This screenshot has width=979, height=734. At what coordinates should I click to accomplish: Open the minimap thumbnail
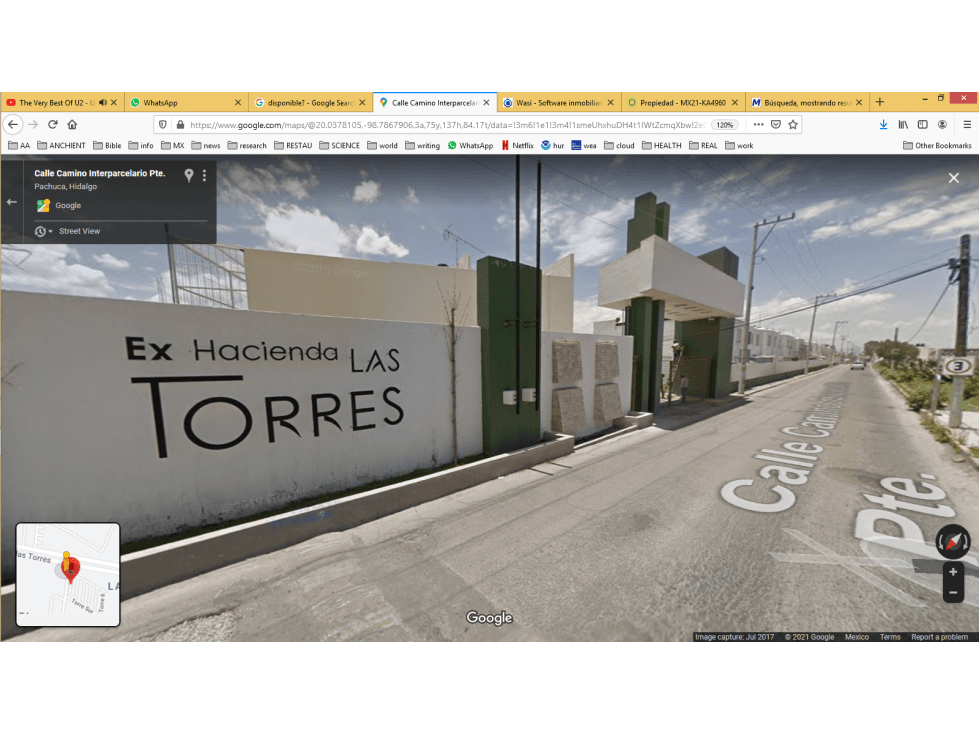[x=67, y=574]
